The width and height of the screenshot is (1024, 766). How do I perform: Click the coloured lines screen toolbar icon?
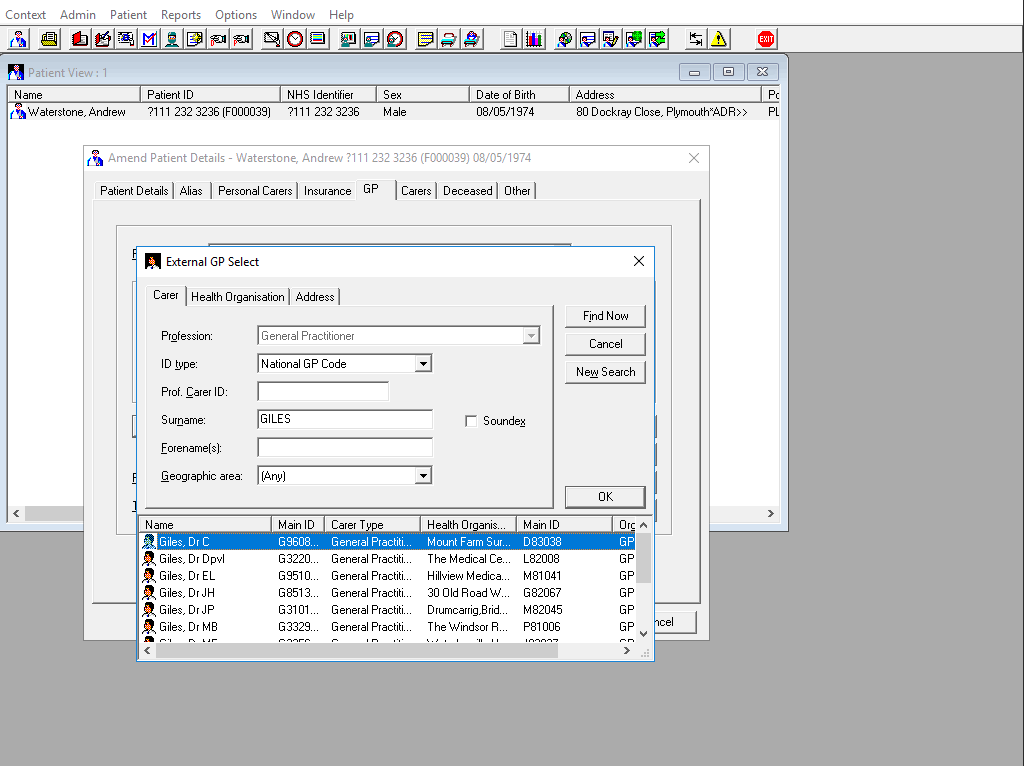318,39
